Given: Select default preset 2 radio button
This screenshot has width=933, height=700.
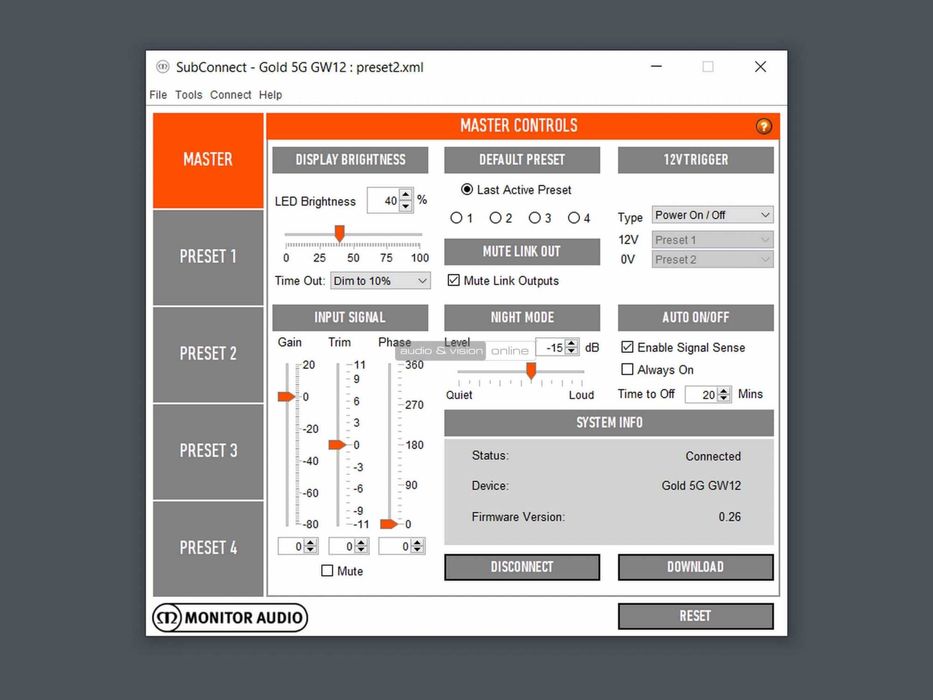Looking at the screenshot, I should 495,218.
